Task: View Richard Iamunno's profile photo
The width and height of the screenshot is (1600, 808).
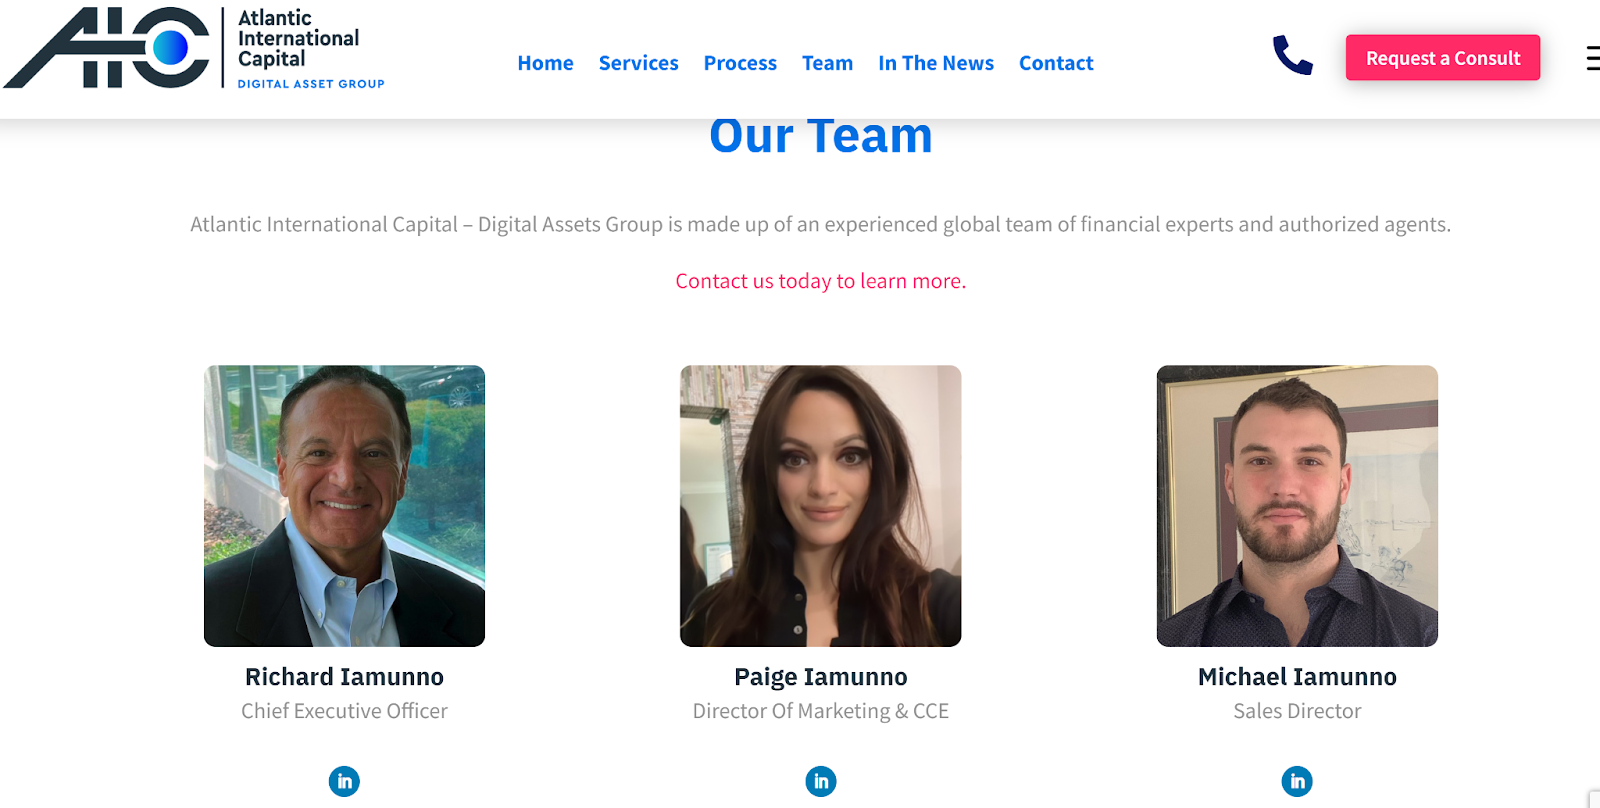Action: 344,506
